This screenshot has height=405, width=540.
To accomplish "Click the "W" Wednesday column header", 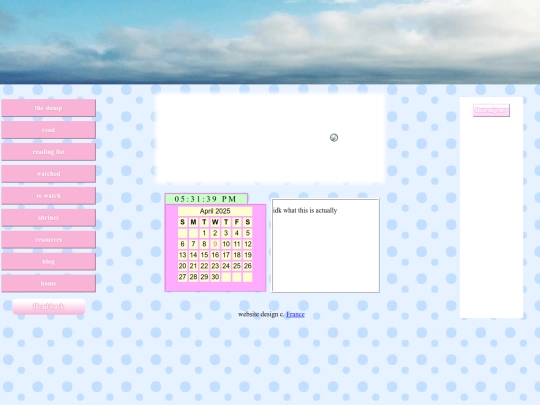I will click(215, 222).
